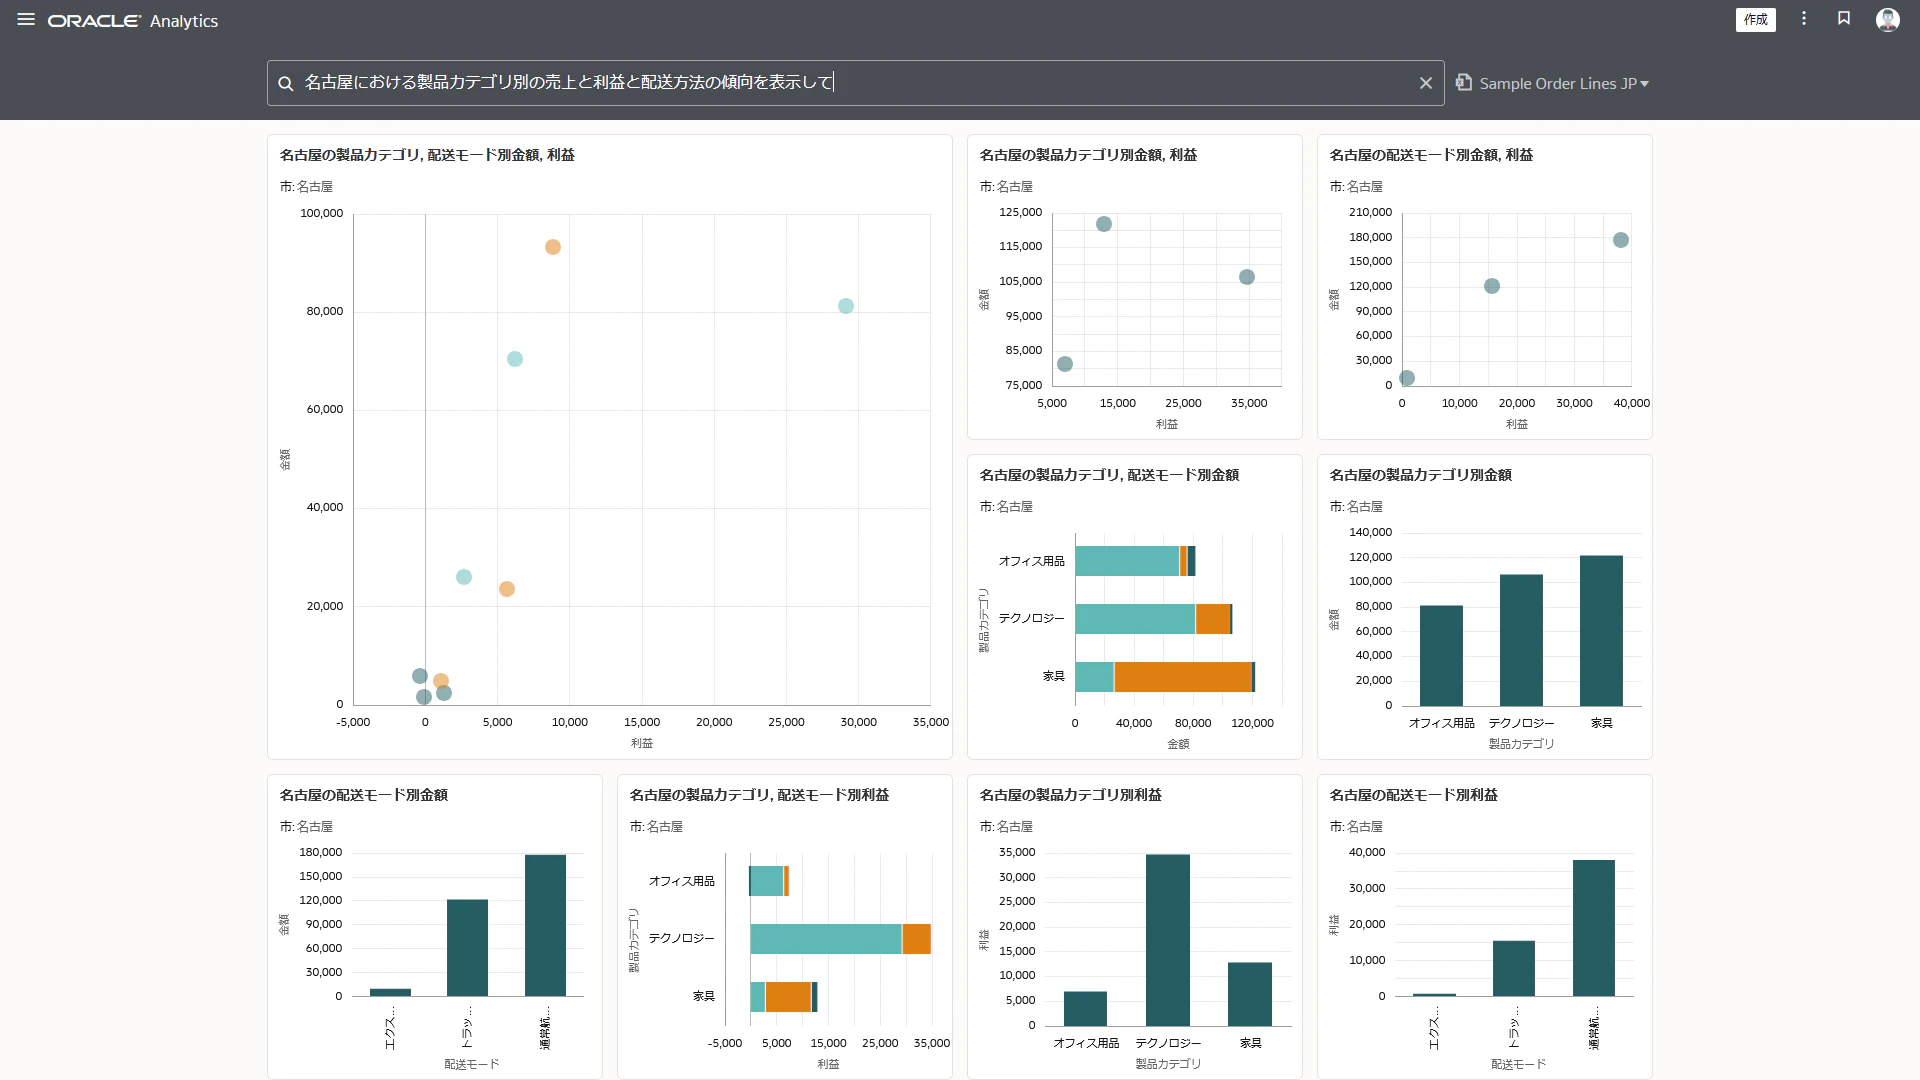Click the dataset icon beside Sample Order Lines
This screenshot has width=1920, height=1080.
tap(1464, 83)
